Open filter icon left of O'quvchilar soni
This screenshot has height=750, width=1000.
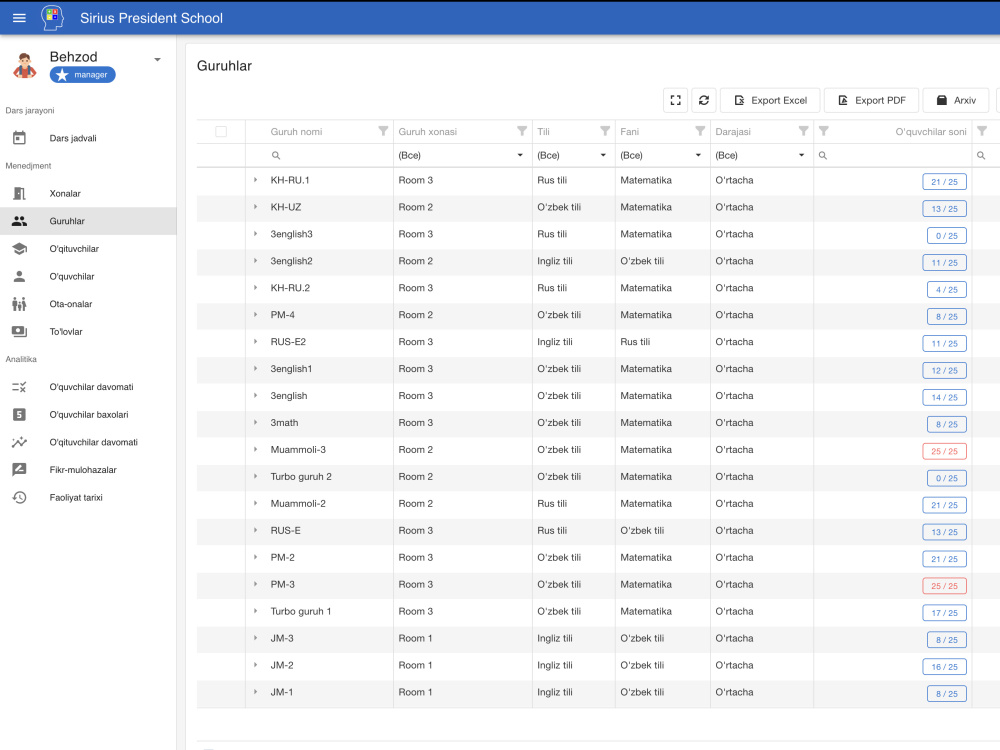pos(824,131)
